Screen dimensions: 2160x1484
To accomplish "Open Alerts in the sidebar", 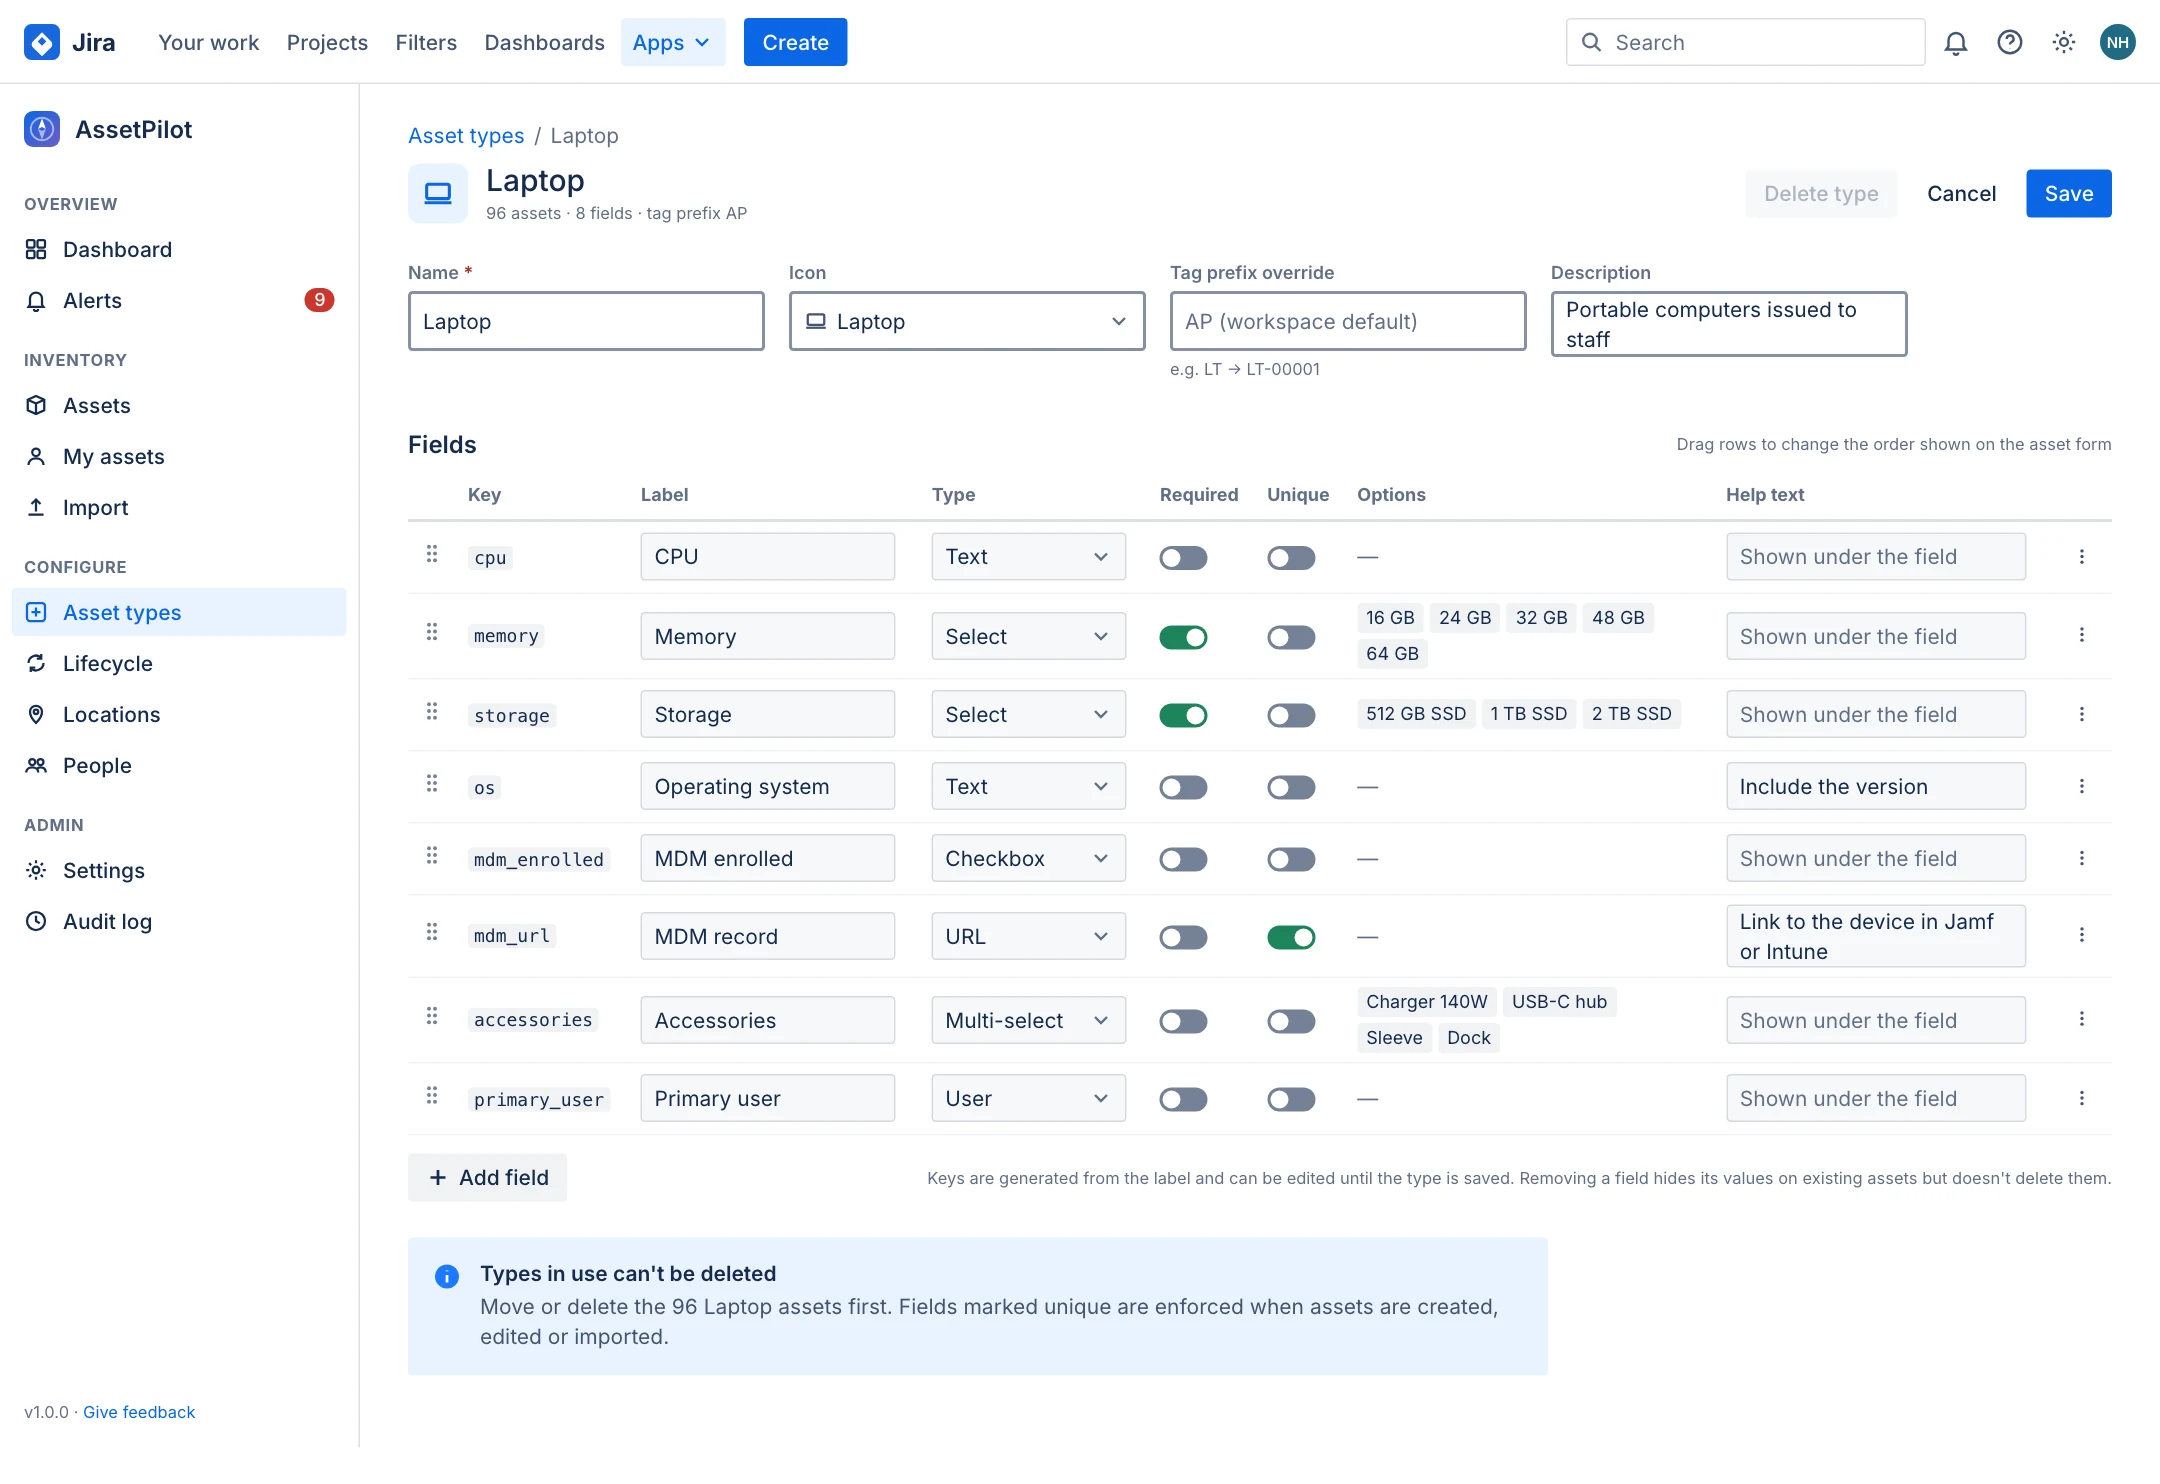I will (179, 301).
